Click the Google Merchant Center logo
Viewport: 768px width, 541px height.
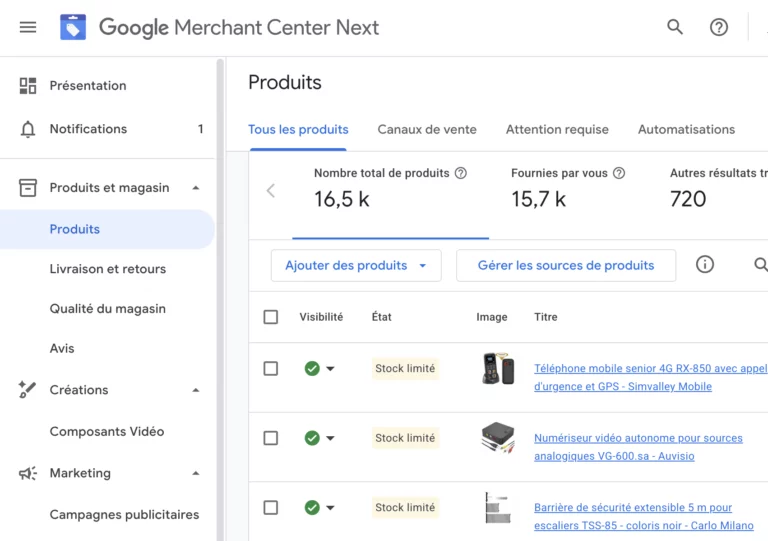[x=73, y=27]
